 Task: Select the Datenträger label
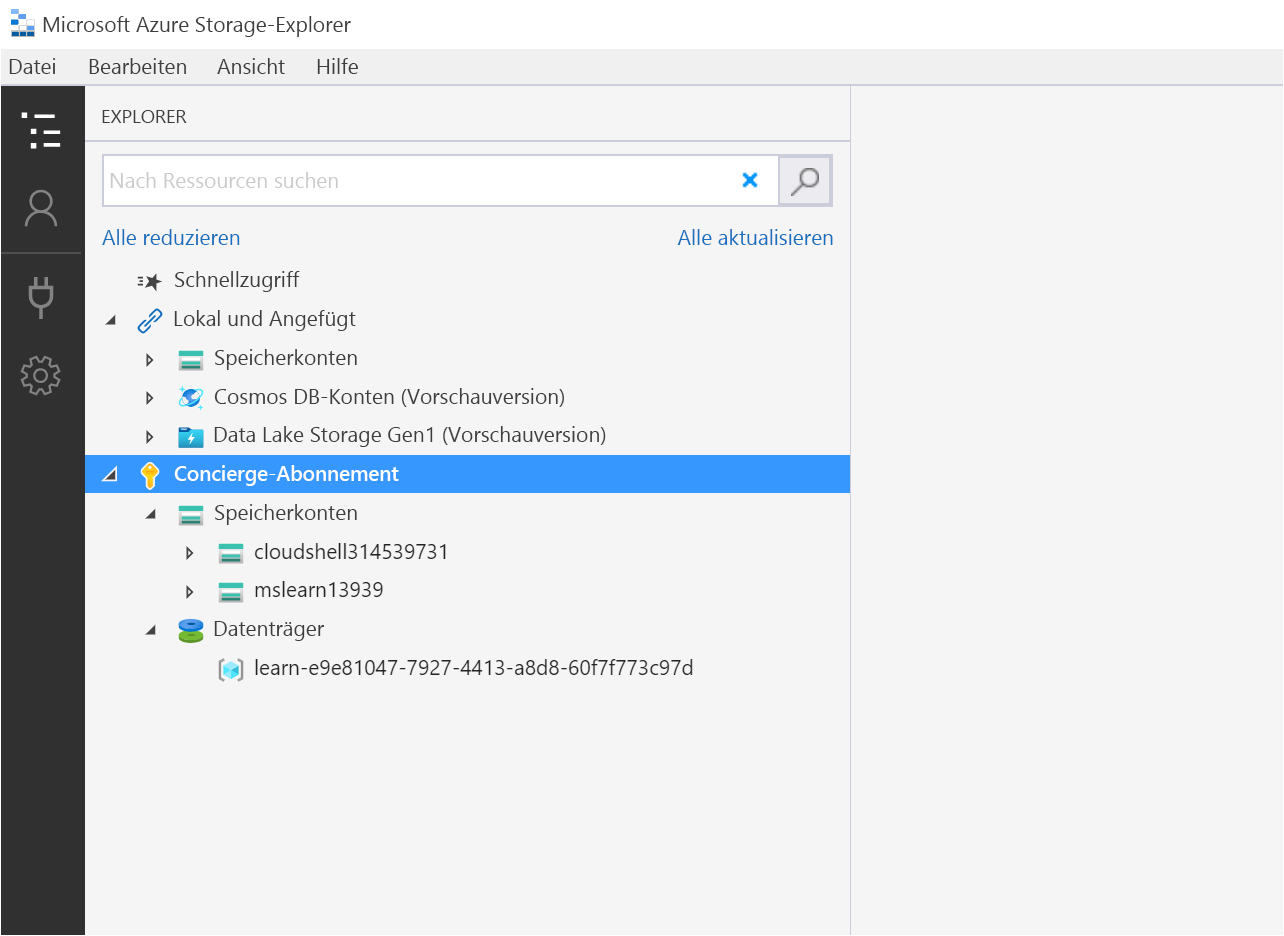(x=269, y=630)
